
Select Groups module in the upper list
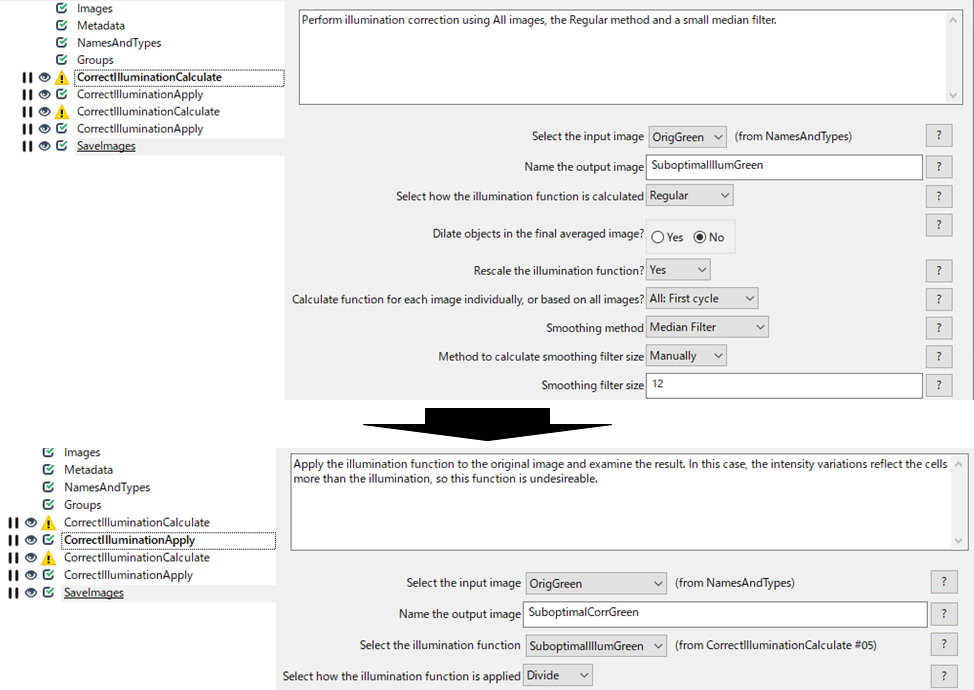(x=95, y=60)
